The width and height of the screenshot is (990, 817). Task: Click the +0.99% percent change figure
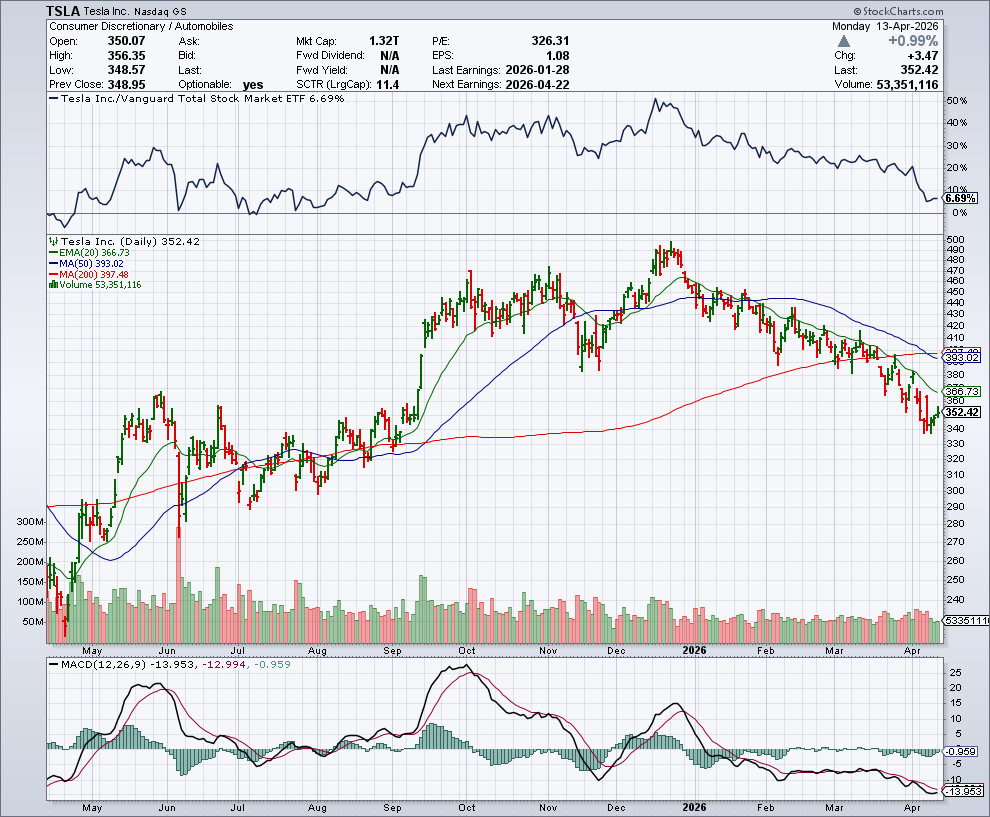click(x=913, y=40)
